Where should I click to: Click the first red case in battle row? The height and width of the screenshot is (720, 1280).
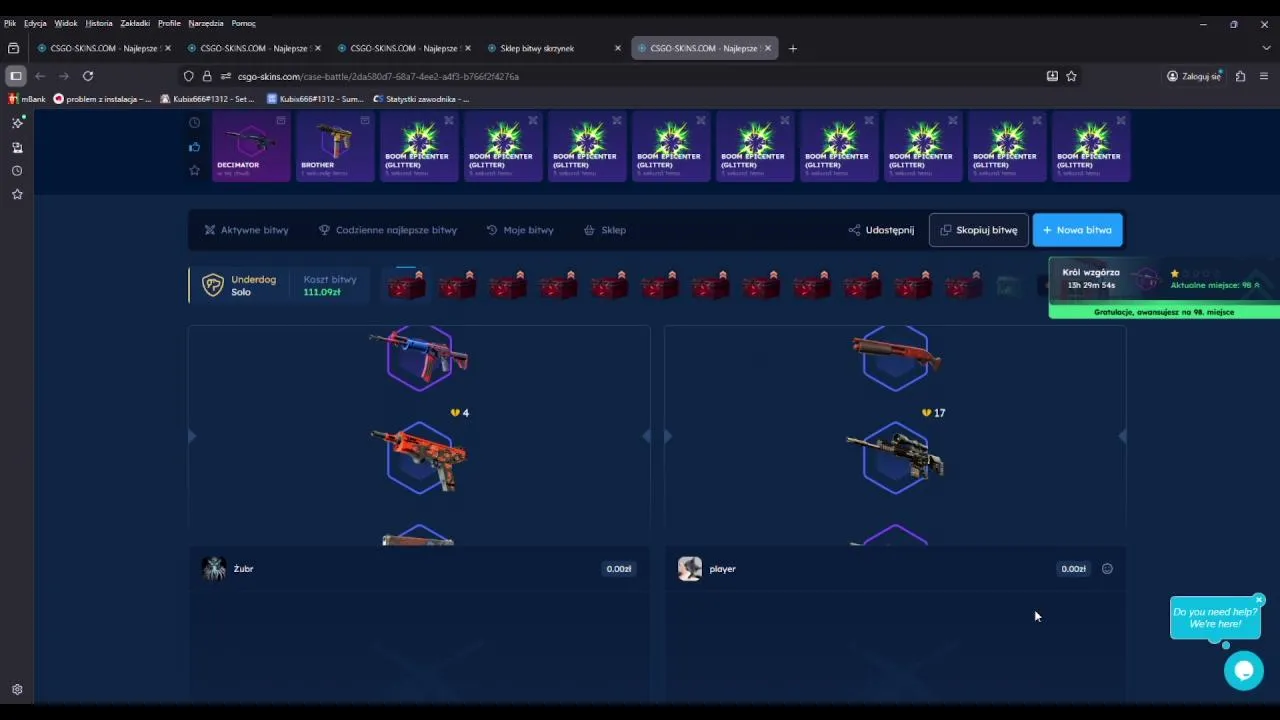[x=406, y=285]
